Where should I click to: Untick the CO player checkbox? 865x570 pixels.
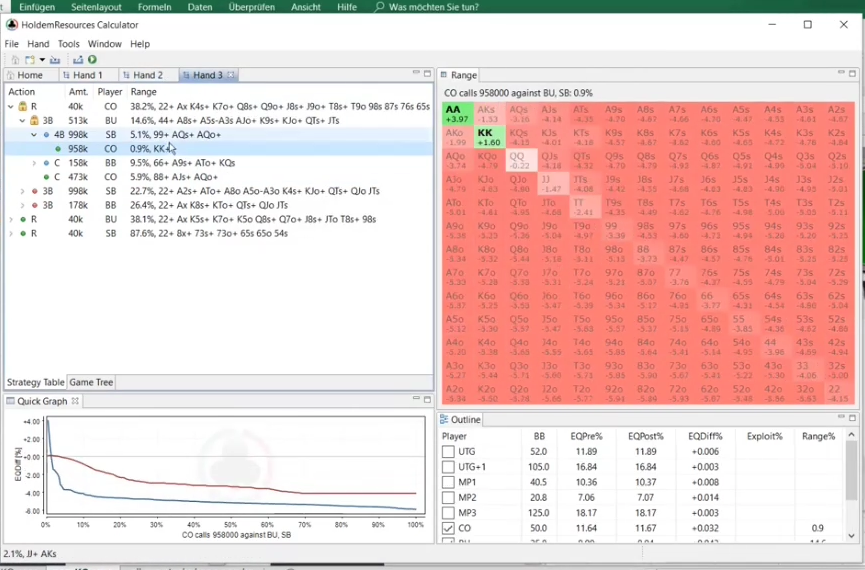pos(448,528)
